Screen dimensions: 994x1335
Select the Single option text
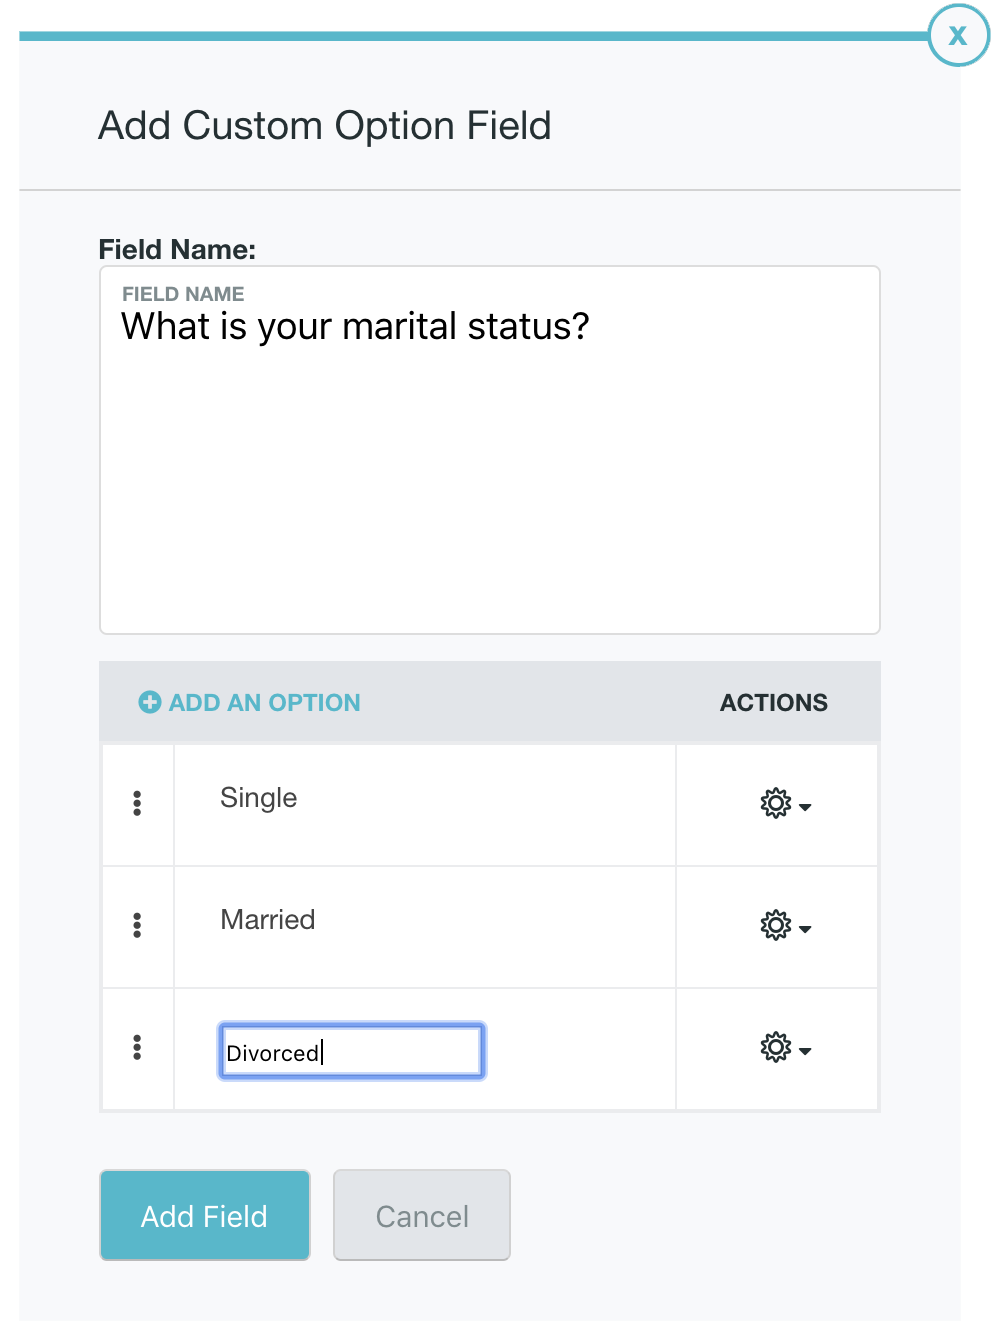coord(259,798)
